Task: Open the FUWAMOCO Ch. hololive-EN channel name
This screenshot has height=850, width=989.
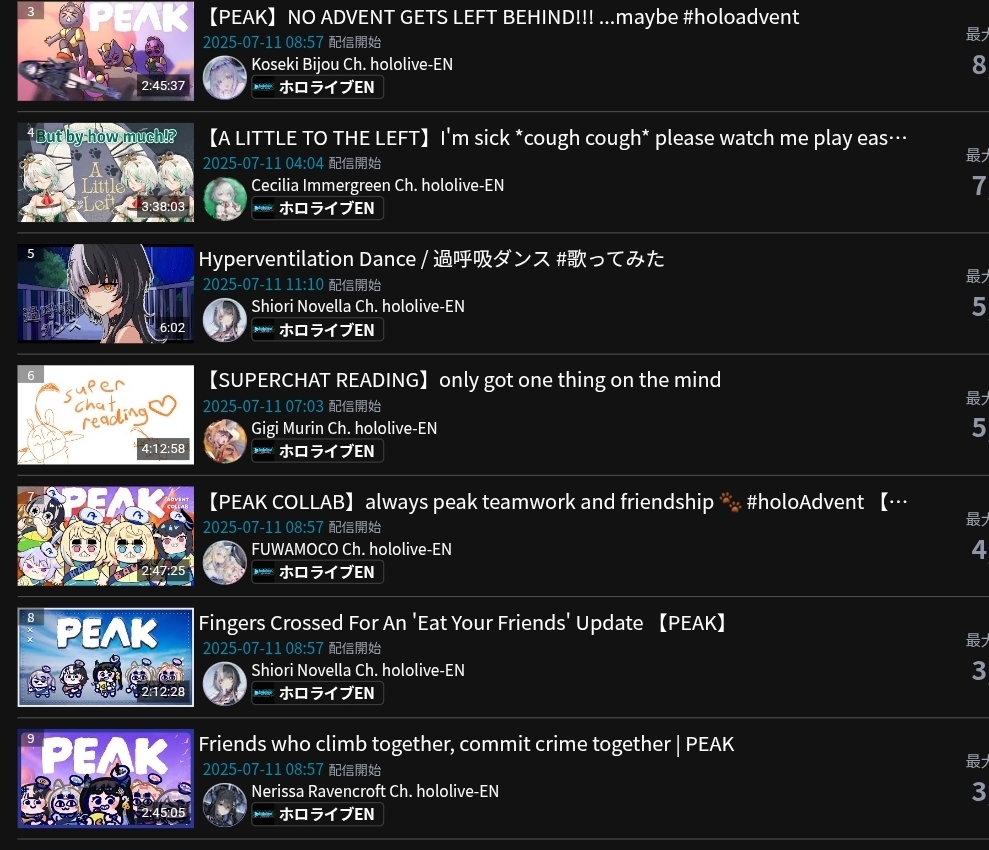Action: pyautogui.click(x=351, y=549)
